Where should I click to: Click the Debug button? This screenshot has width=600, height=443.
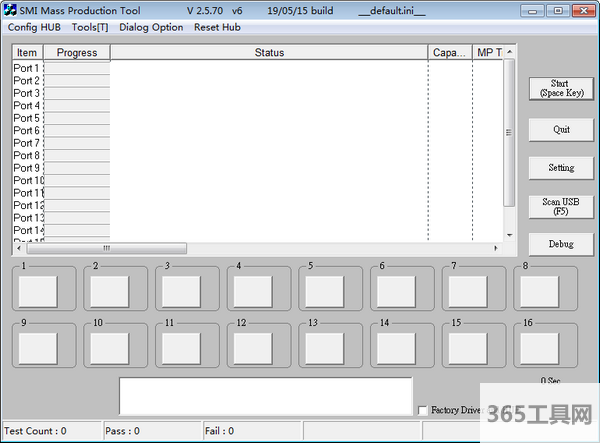click(561, 244)
